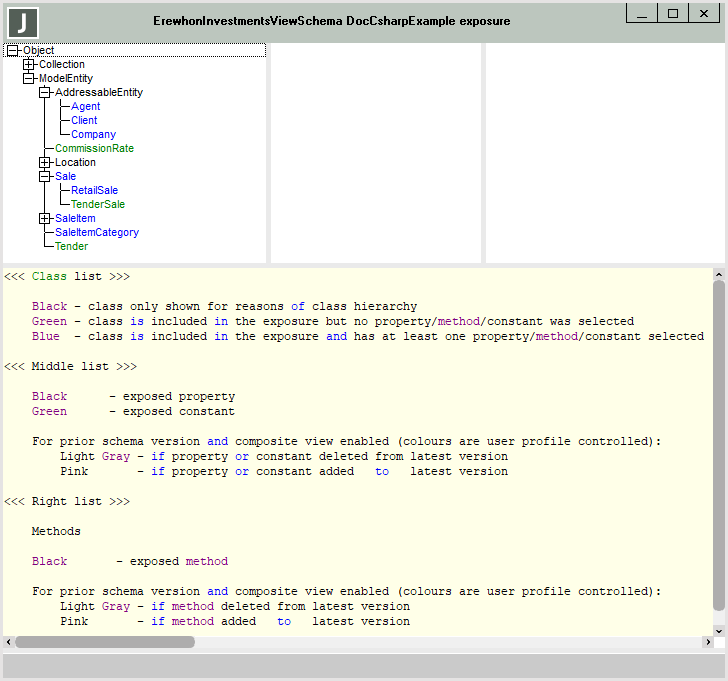Expand the Collection class node
The width and height of the screenshot is (728, 681).
(29, 65)
